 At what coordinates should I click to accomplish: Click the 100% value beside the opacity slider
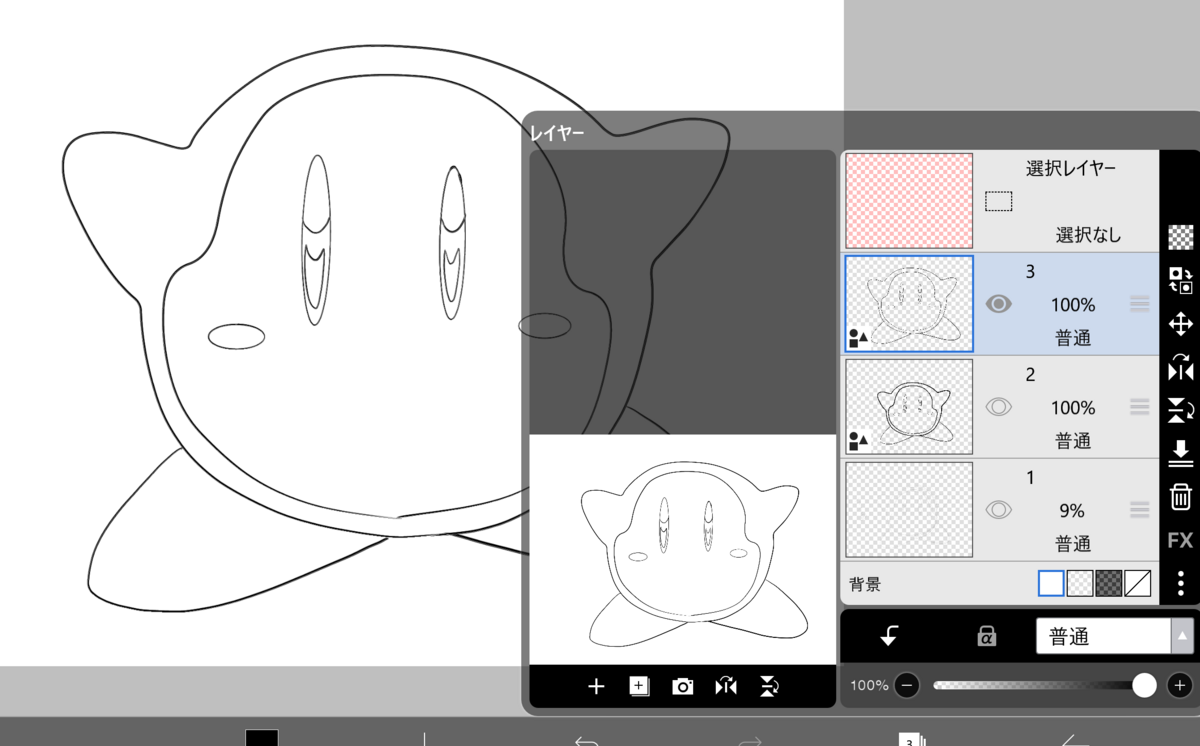869,686
